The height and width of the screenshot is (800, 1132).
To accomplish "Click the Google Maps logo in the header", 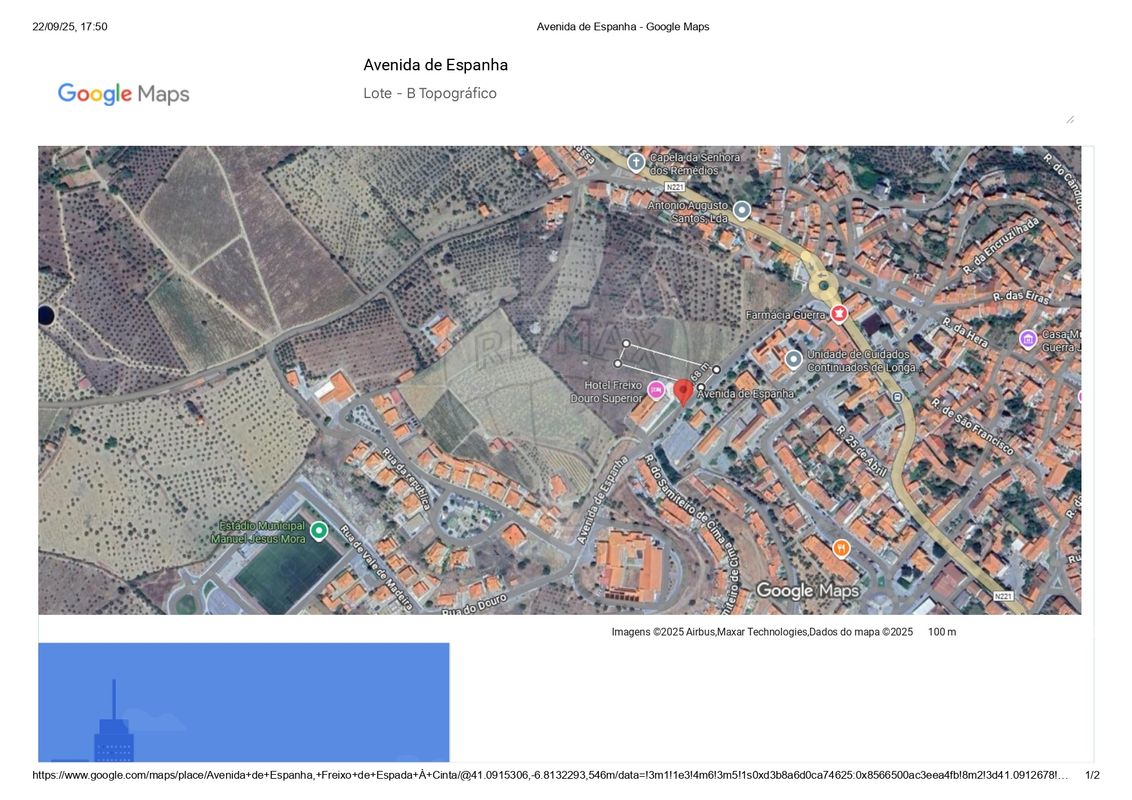I will click(x=123, y=94).
